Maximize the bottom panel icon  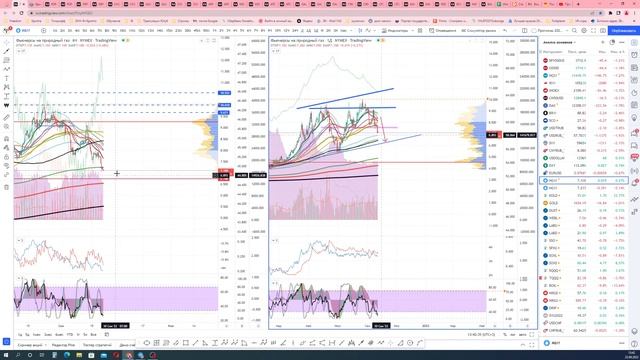pyautogui.click(x=532, y=345)
